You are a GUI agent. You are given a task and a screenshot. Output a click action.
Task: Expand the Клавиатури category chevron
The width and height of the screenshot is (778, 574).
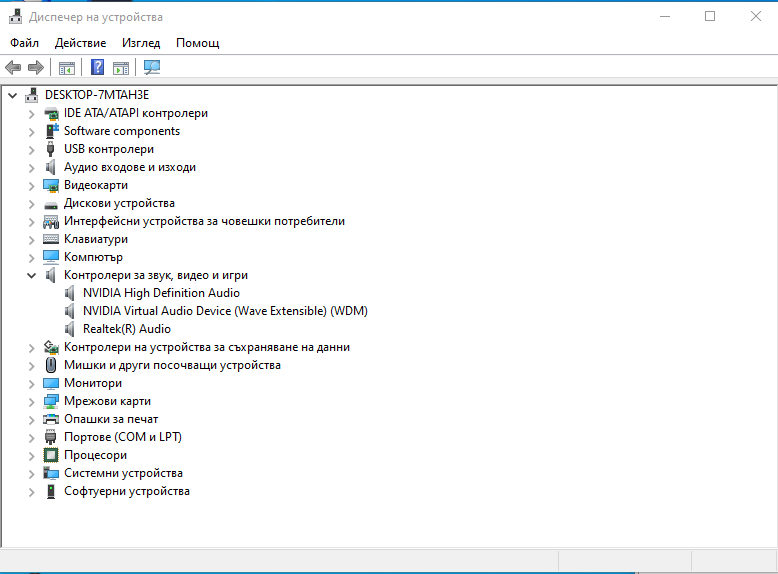(x=31, y=240)
